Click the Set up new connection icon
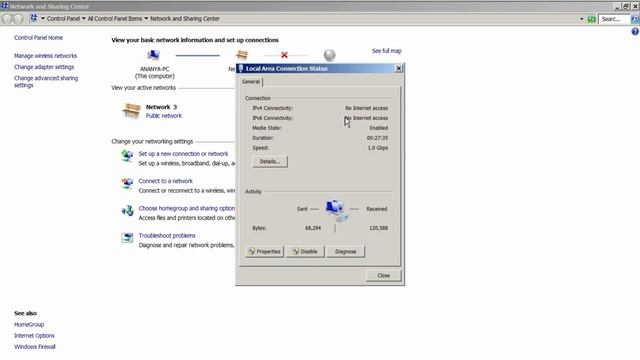The width and height of the screenshot is (640, 360). (127, 156)
